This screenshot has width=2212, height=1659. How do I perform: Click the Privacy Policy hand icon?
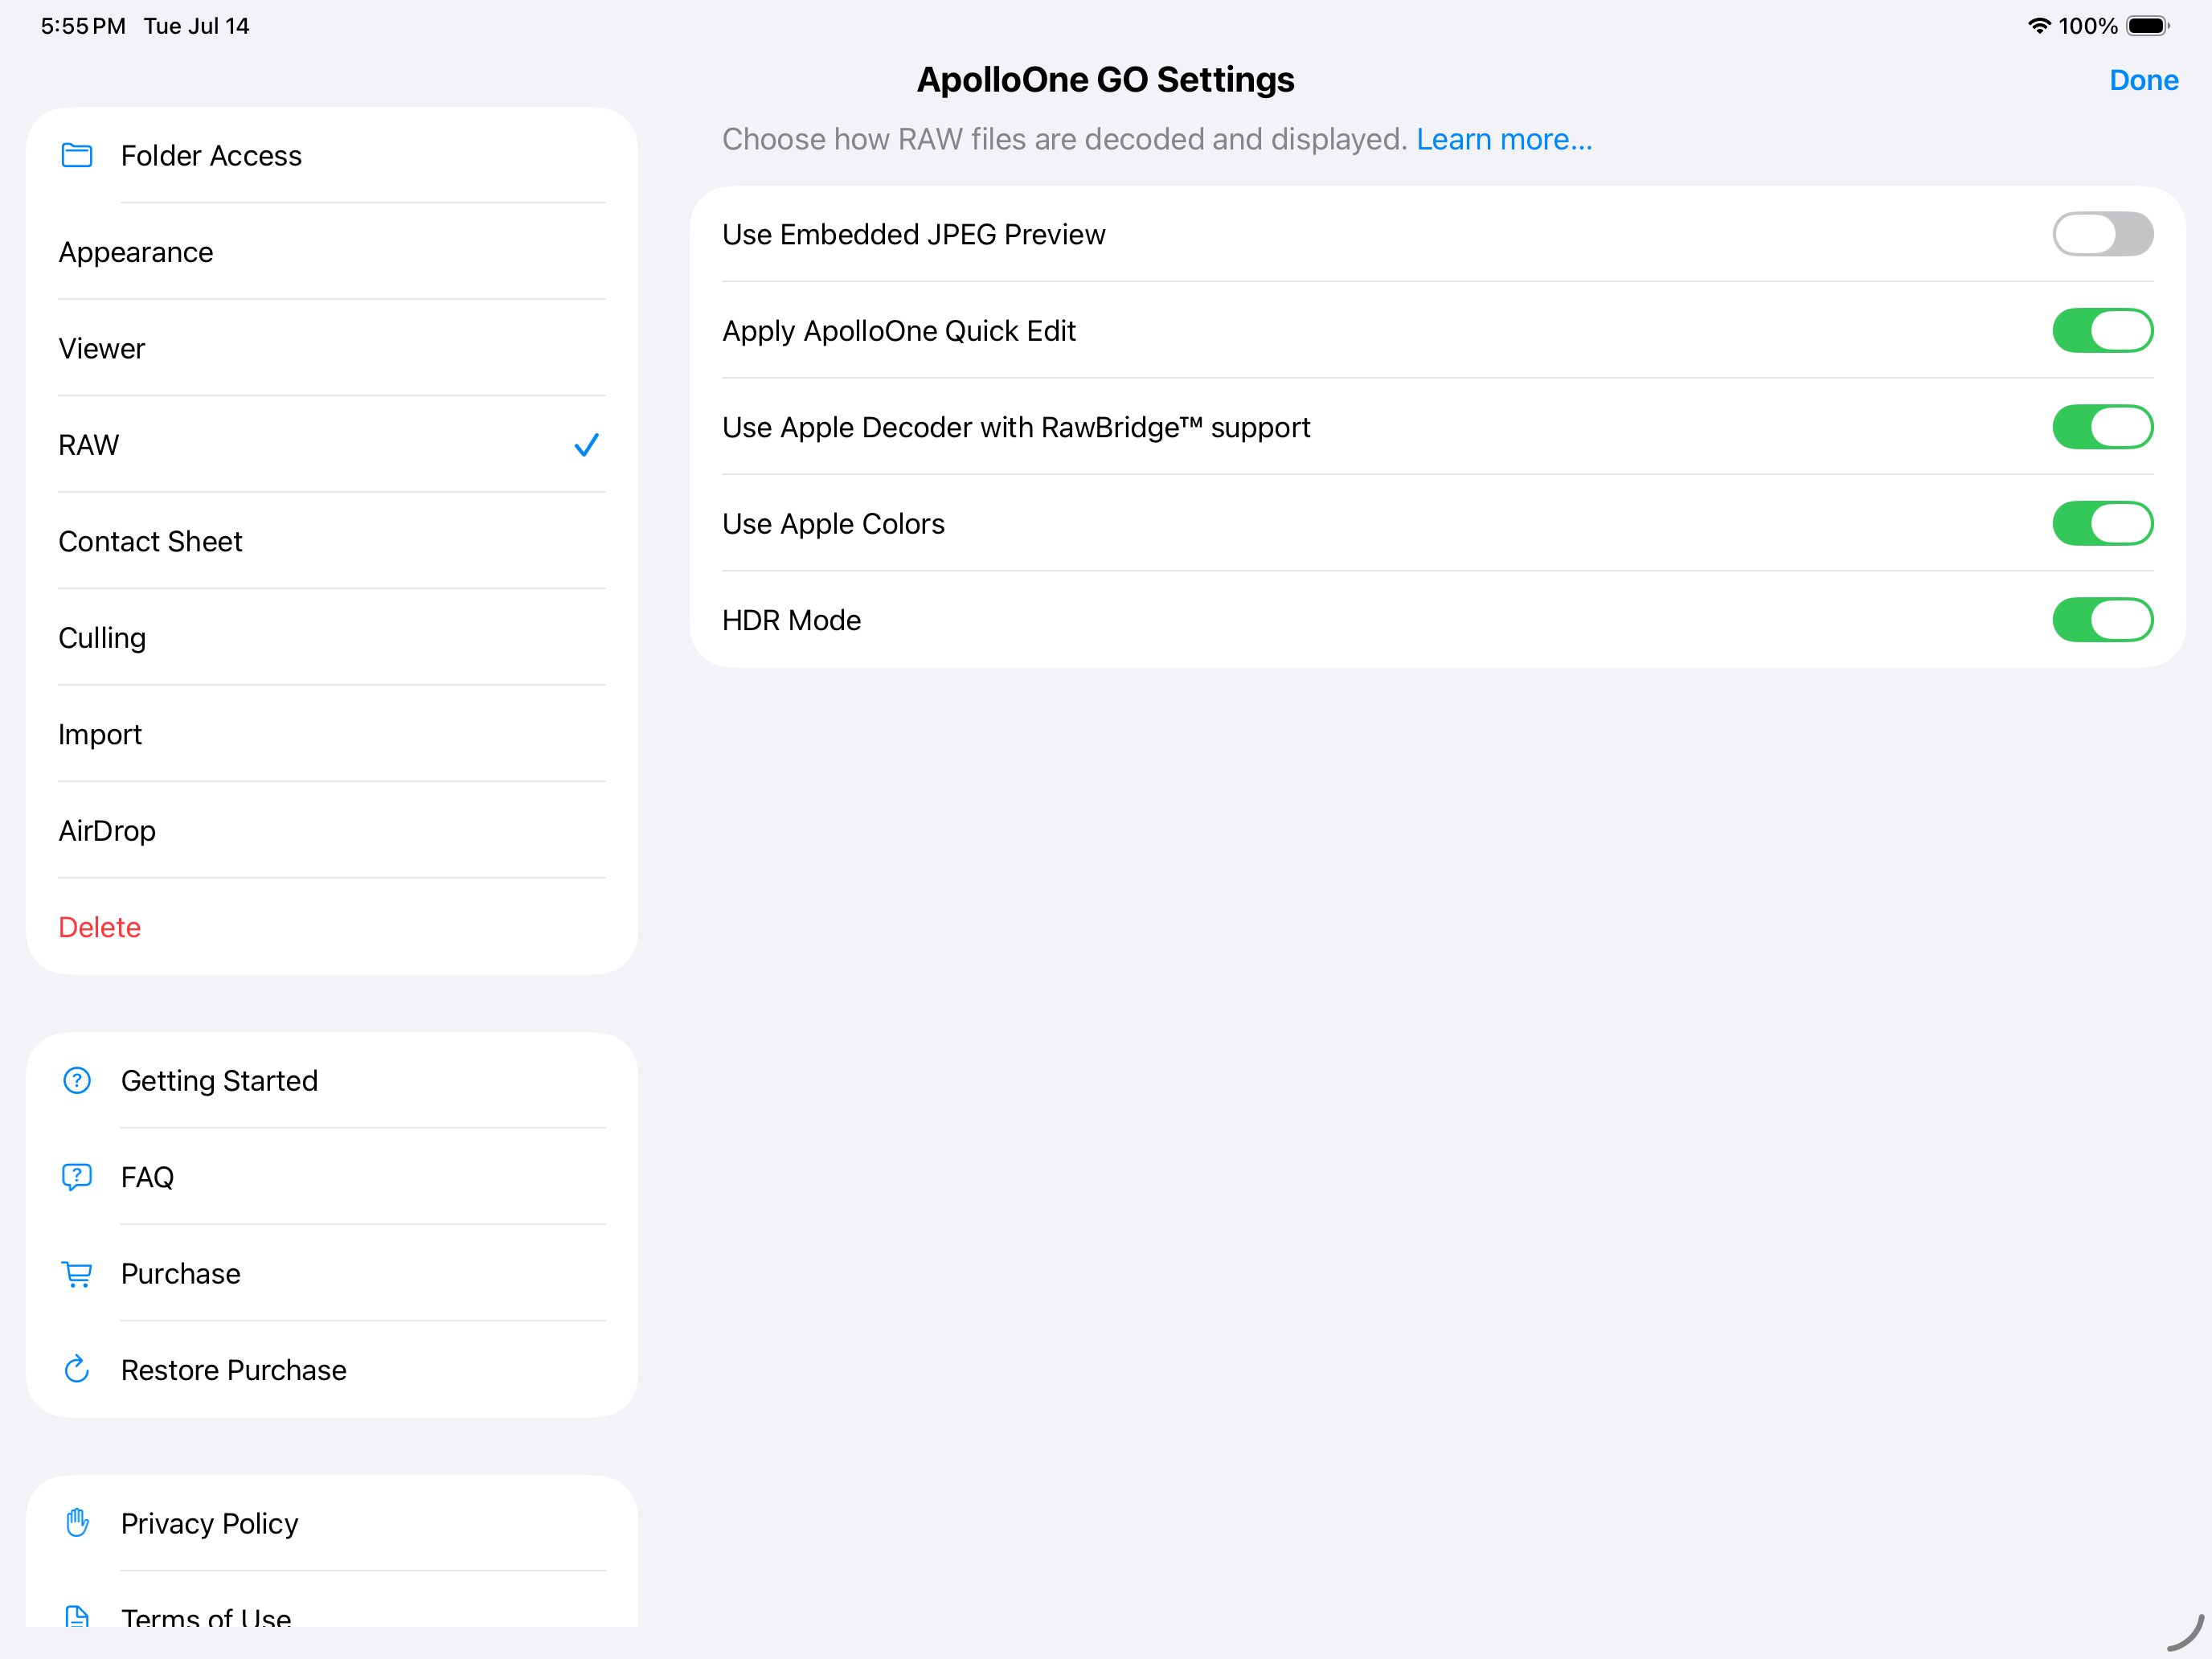(x=77, y=1523)
